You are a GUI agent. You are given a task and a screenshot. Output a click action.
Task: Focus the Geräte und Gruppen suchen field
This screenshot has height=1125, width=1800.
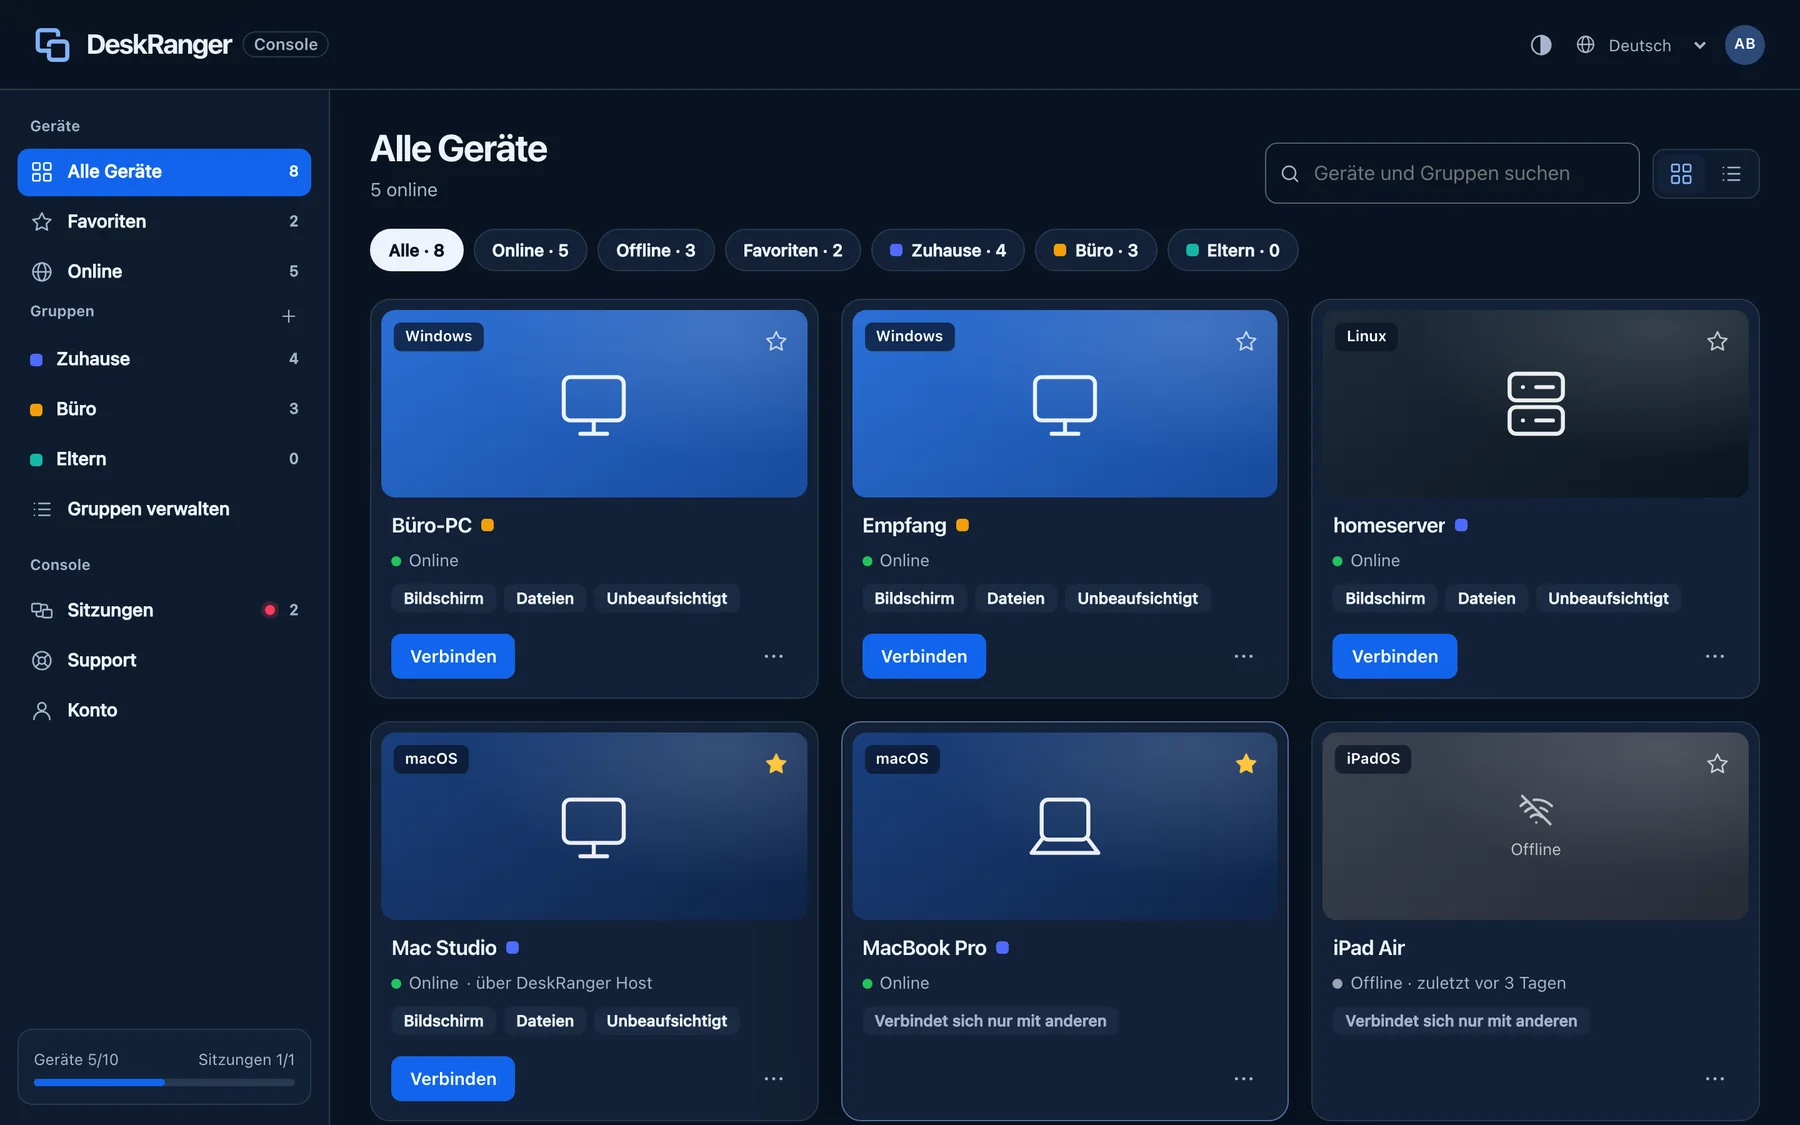1451,173
